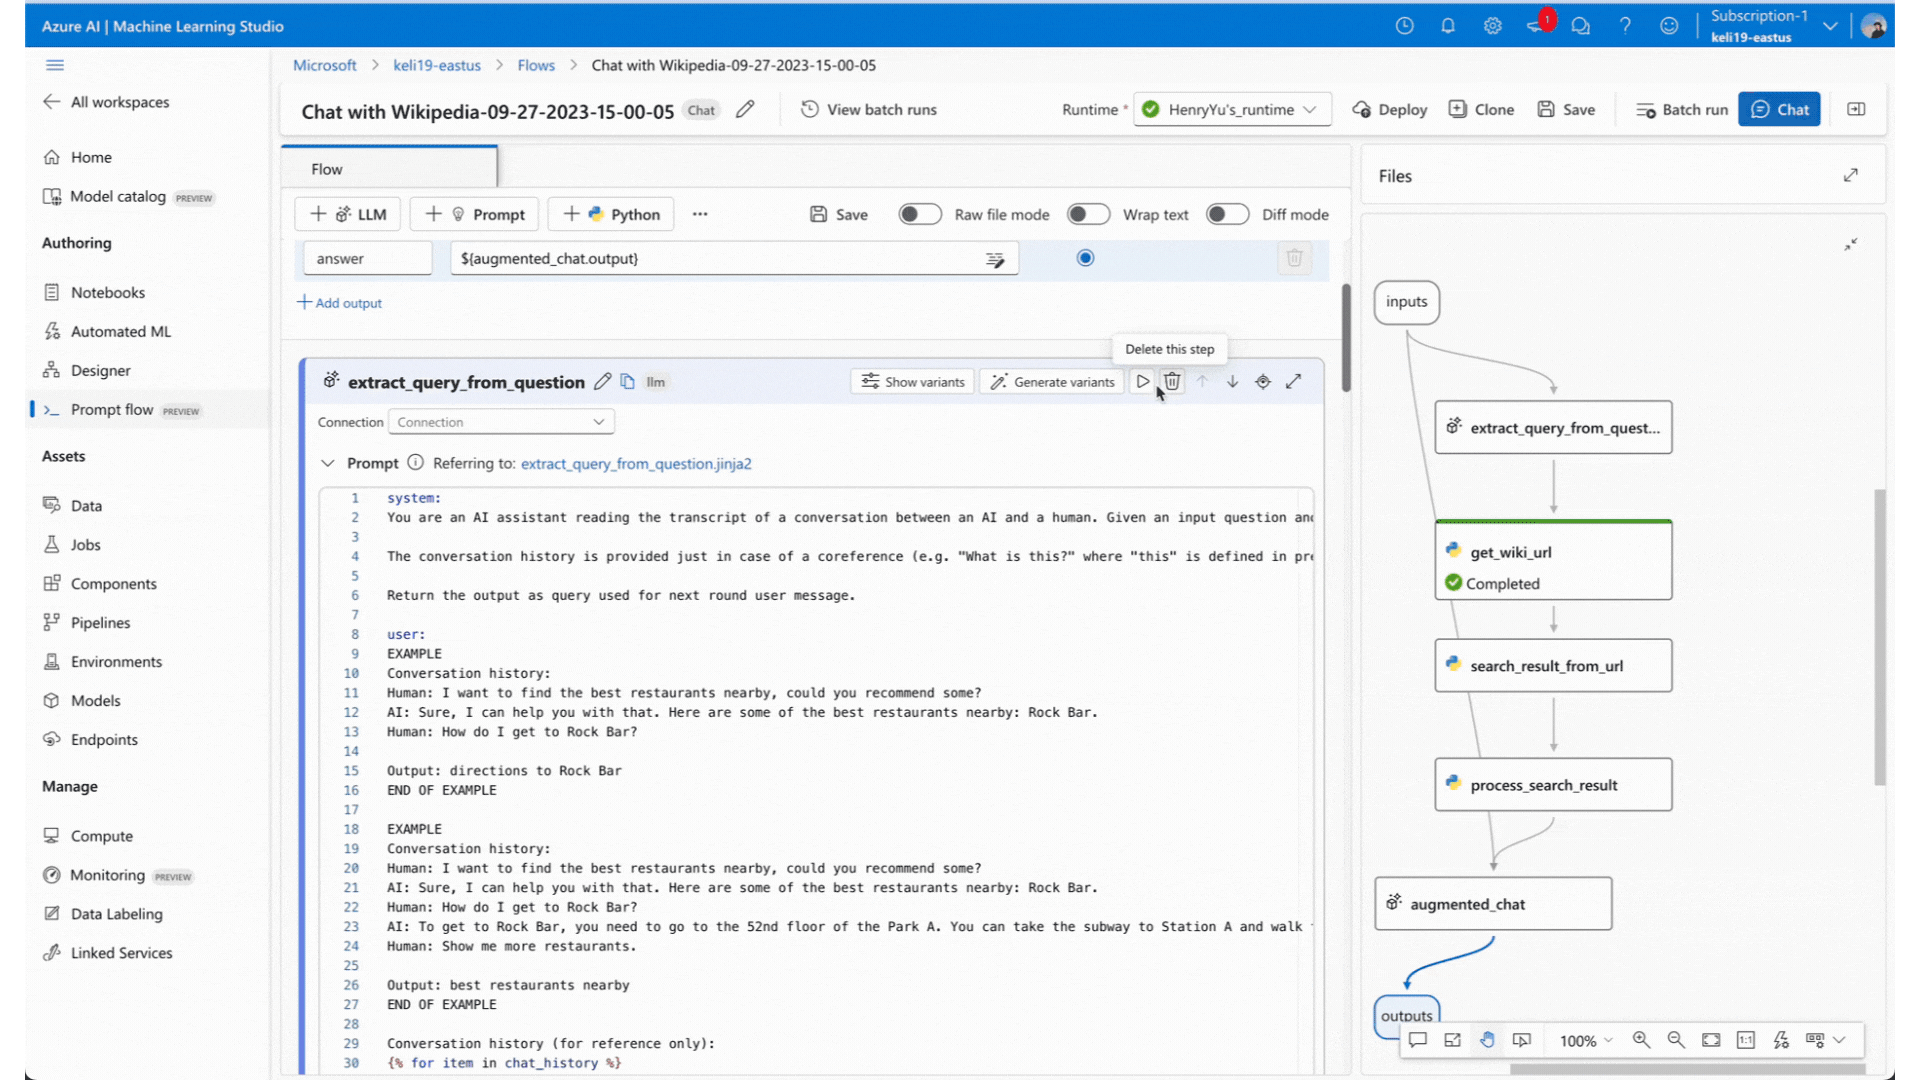The image size is (1920, 1080).
Task: Rename flow using pencil edit icon
Action: (x=745, y=110)
